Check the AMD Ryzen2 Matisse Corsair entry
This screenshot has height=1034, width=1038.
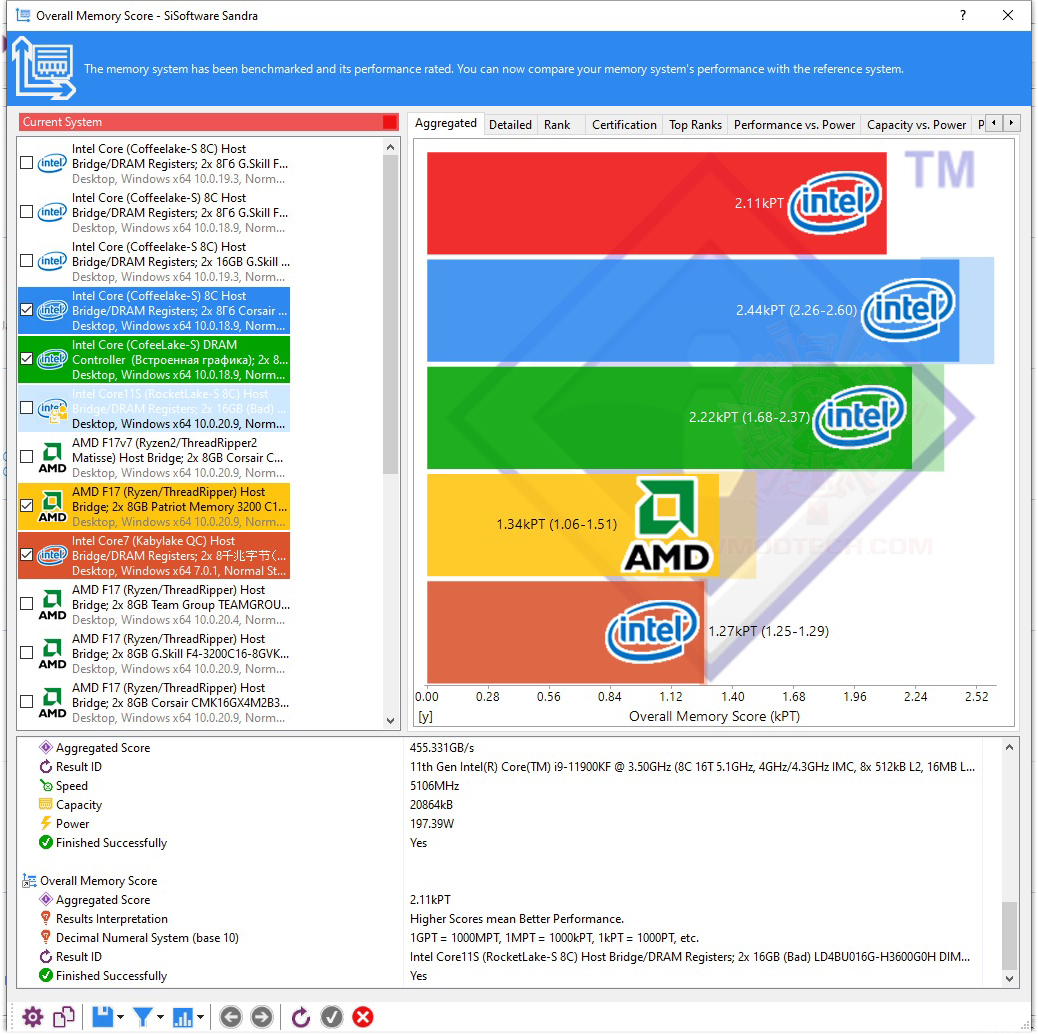[x=26, y=457]
